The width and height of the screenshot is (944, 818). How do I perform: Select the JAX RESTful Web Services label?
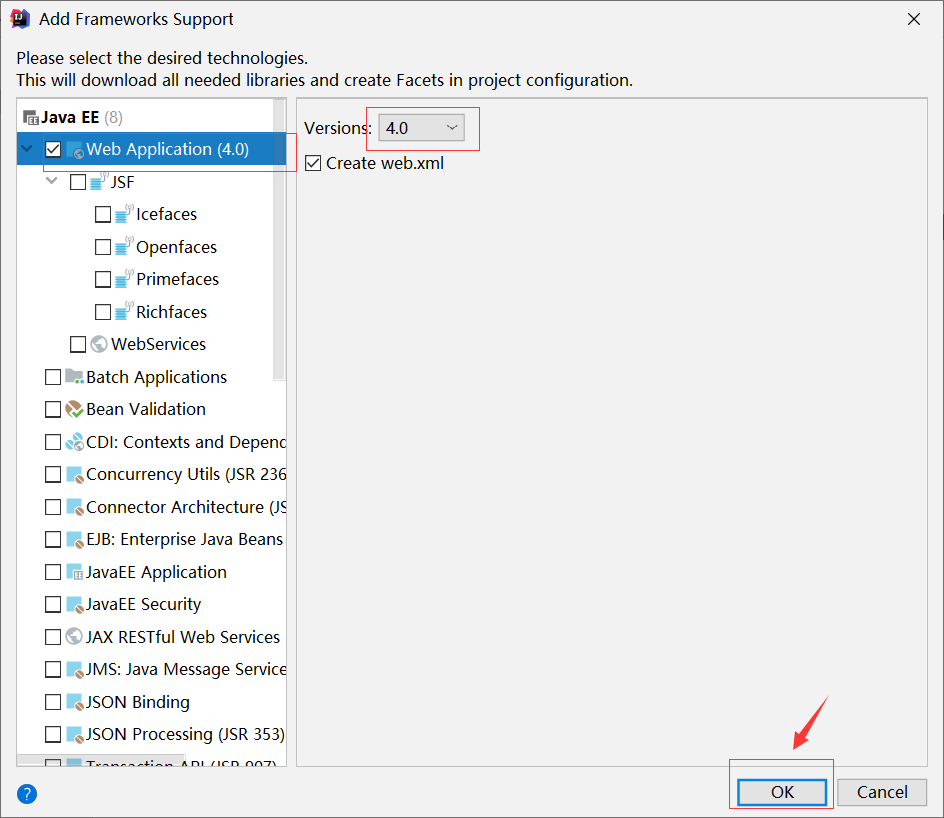(183, 637)
